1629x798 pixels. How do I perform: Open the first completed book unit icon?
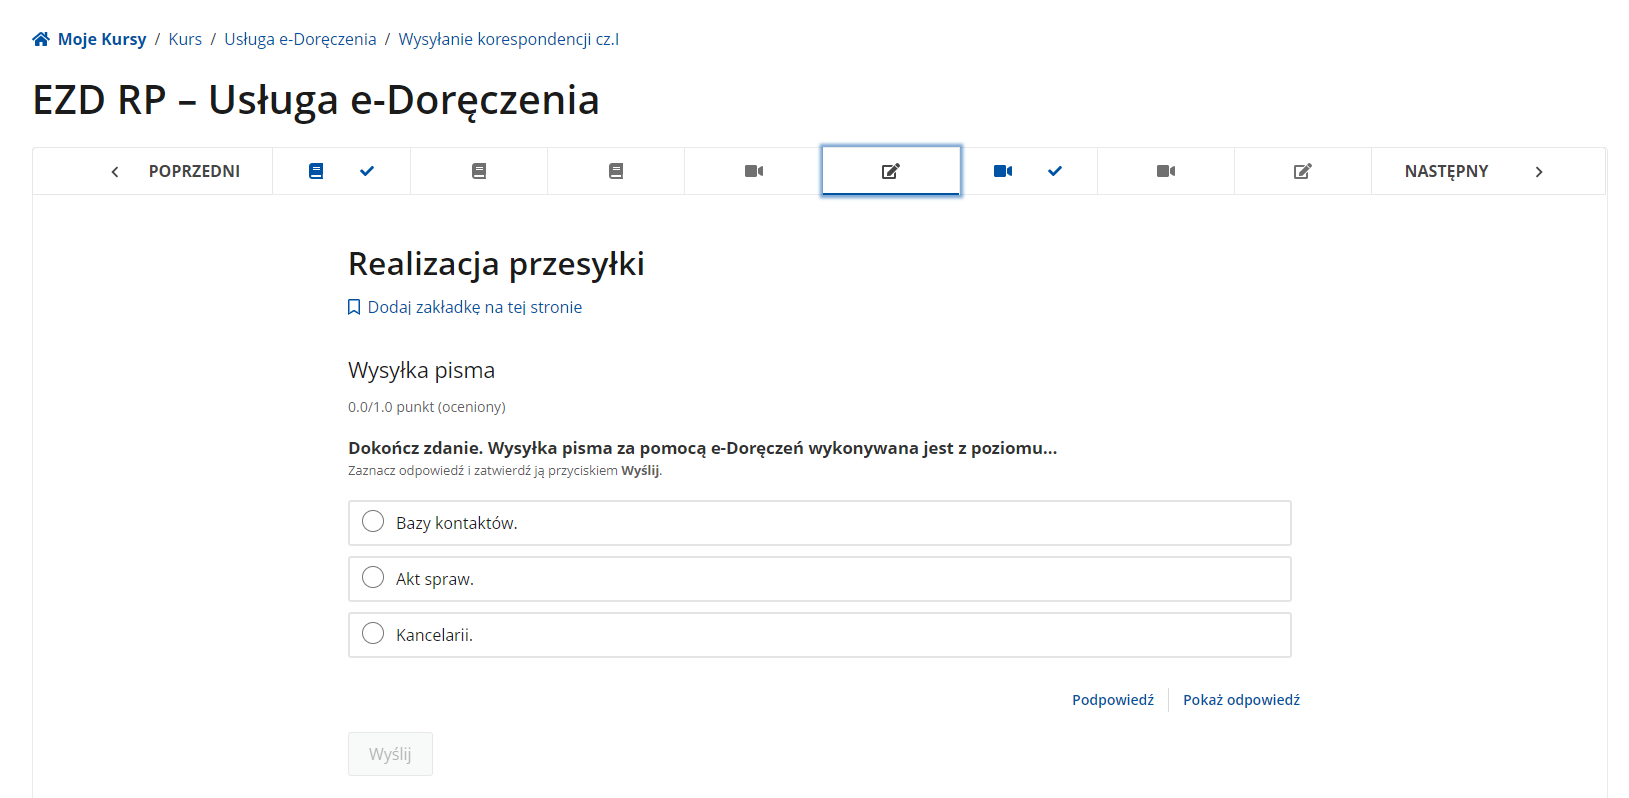316,171
